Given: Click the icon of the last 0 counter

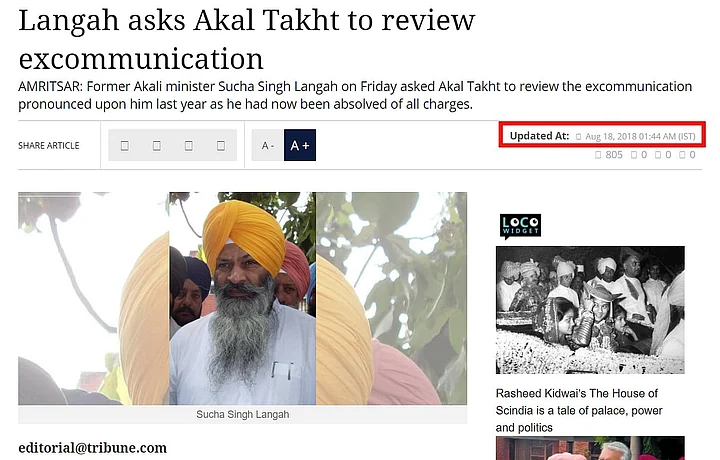Looking at the screenshot, I should tap(682, 155).
